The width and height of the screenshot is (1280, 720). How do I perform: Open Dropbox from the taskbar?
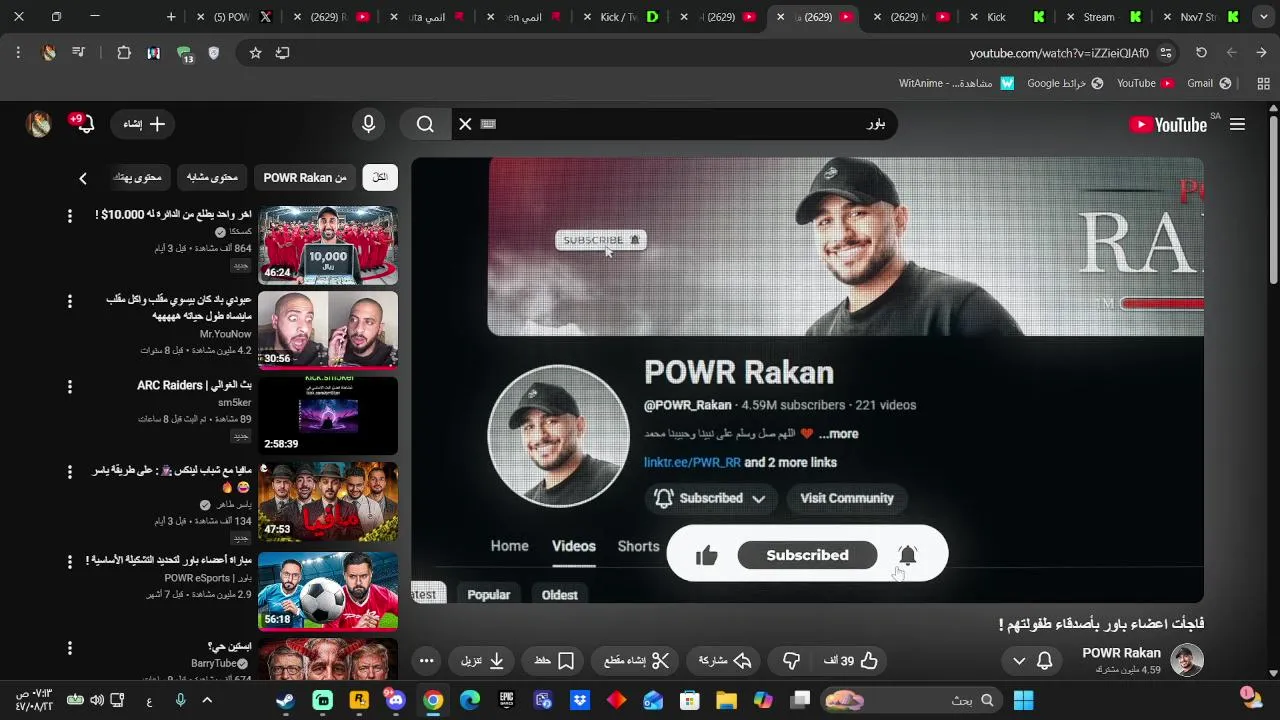click(580, 701)
